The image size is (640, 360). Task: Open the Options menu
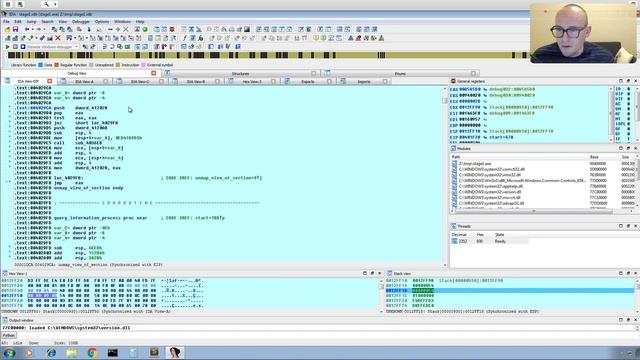(x=102, y=22)
